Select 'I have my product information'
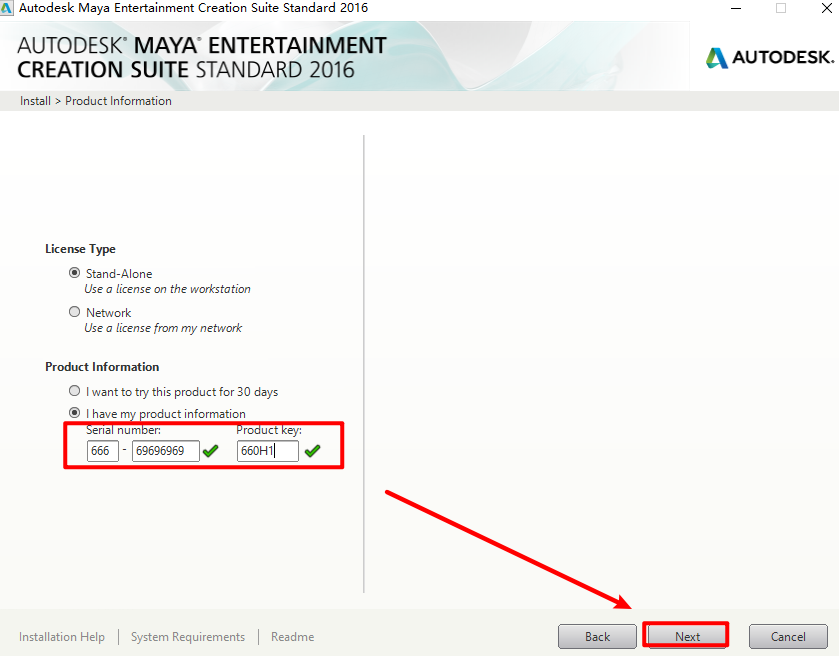 74,413
